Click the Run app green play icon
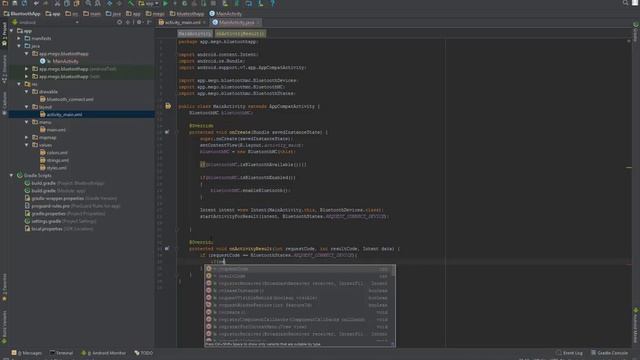This screenshot has width=640, height=360. point(165,3)
